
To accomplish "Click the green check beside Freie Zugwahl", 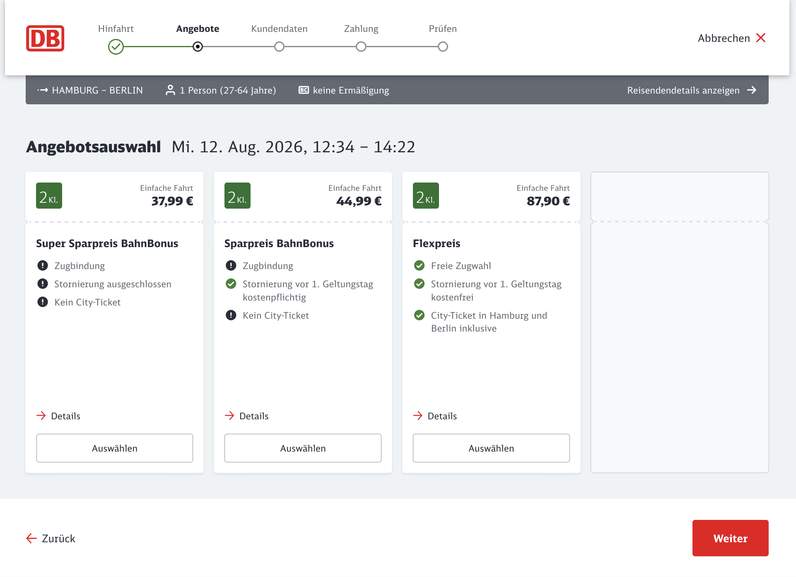I will tap(419, 265).
